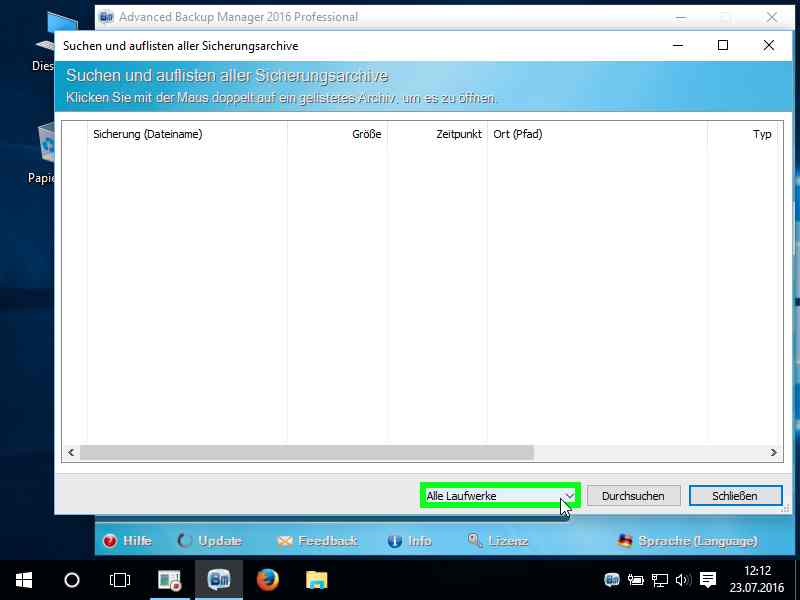Viewport: 800px width, 600px height.
Task: Click the screen recorder taskbar icon
Action: coord(170,580)
